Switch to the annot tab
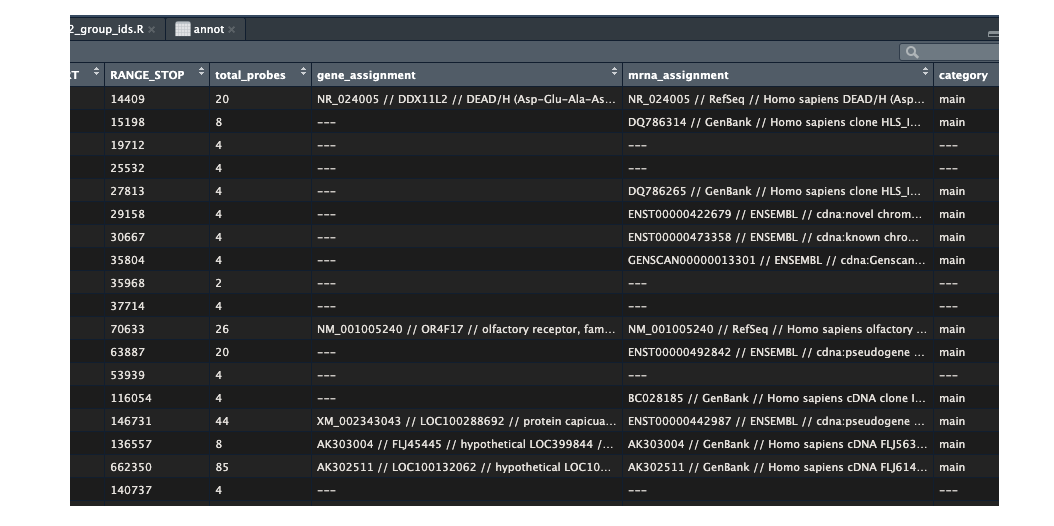Screen dimensions: 1054x526 click(x=208, y=29)
